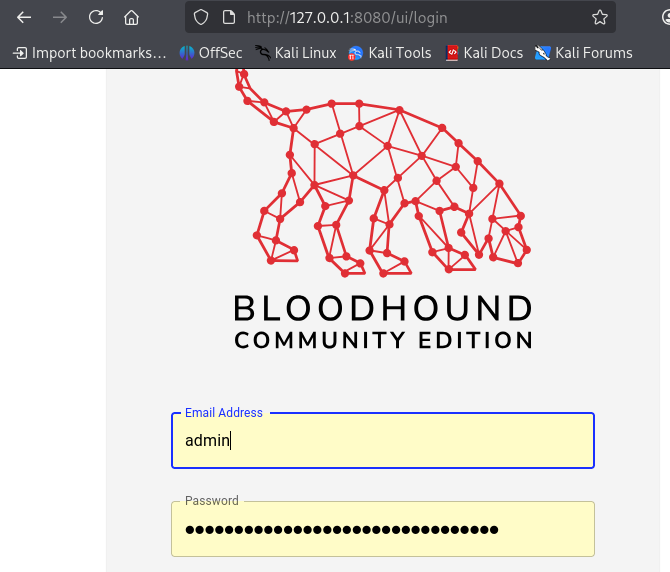Reload the login page
Image resolution: width=670 pixels, height=572 pixels.
[96, 18]
